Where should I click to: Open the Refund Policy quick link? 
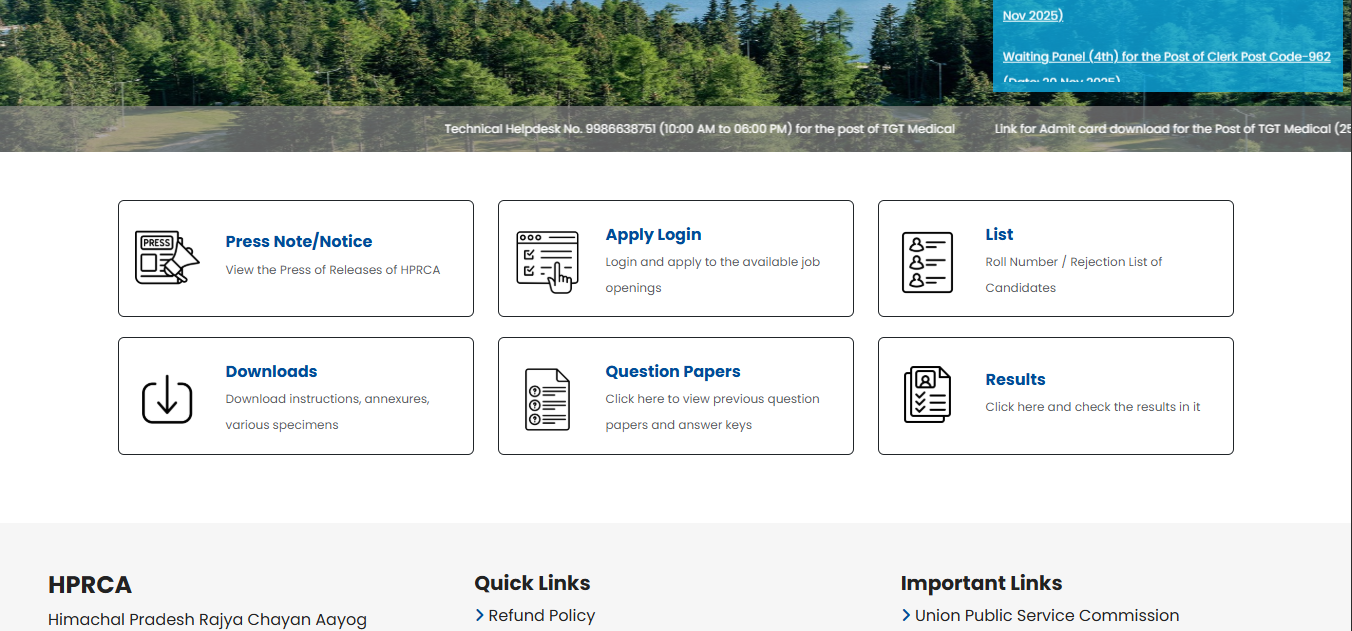pyautogui.click(x=541, y=615)
